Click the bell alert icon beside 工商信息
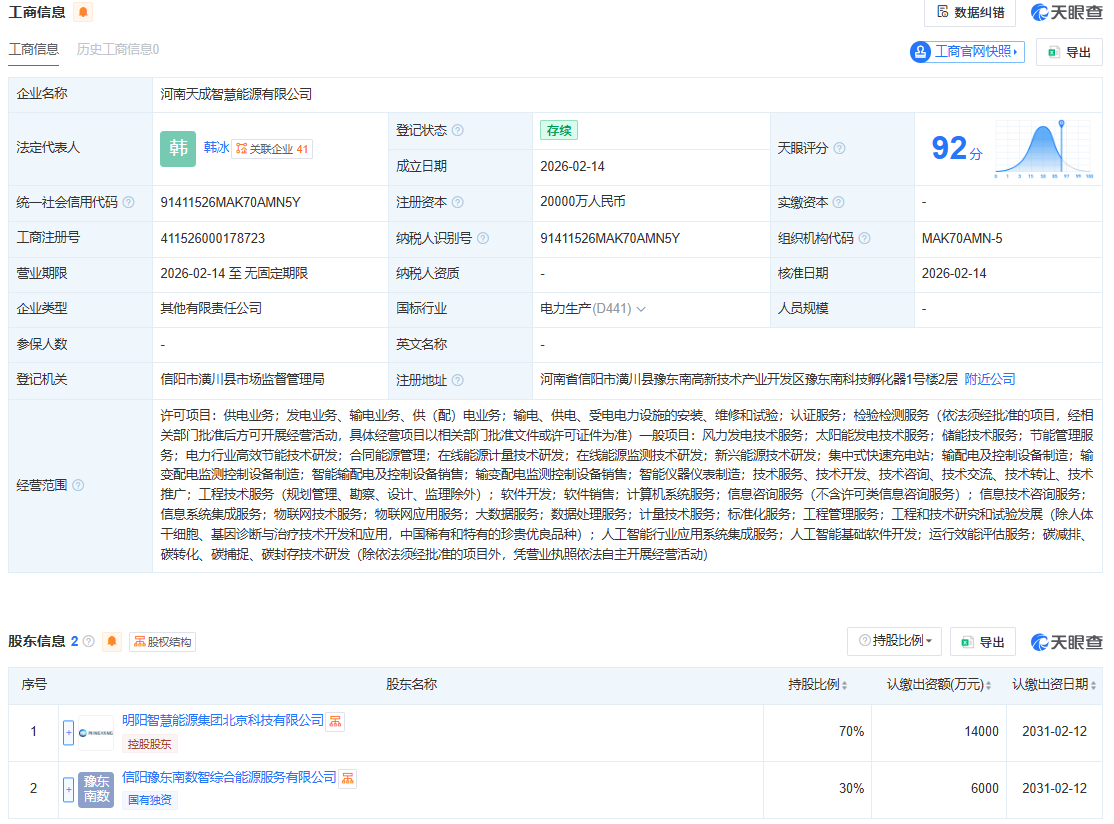 click(84, 13)
